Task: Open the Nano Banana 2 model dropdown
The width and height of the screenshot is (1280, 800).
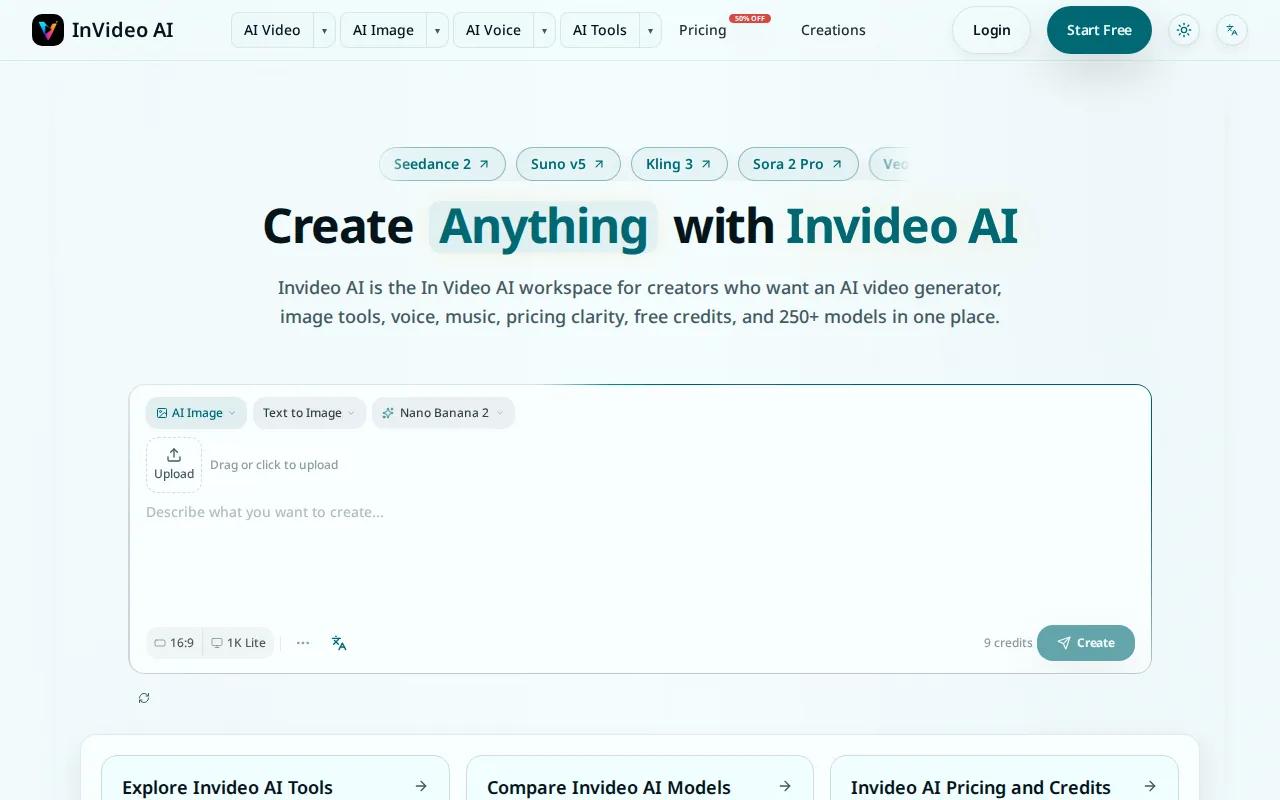Action: [443, 413]
